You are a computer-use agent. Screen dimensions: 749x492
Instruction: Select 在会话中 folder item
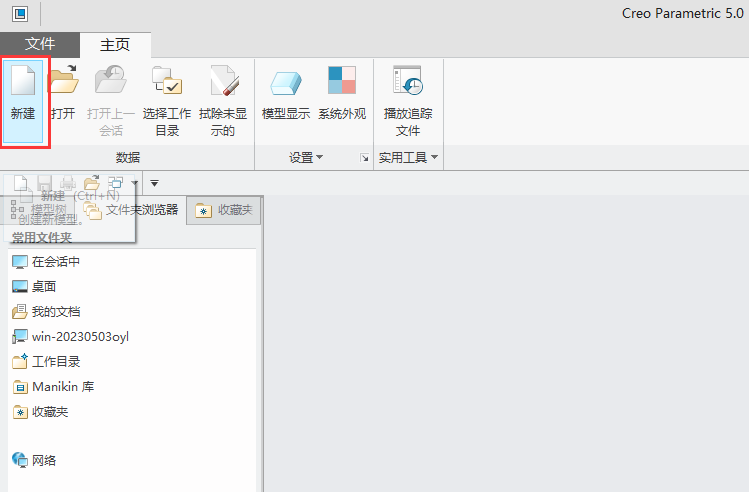(x=46, y=262)
